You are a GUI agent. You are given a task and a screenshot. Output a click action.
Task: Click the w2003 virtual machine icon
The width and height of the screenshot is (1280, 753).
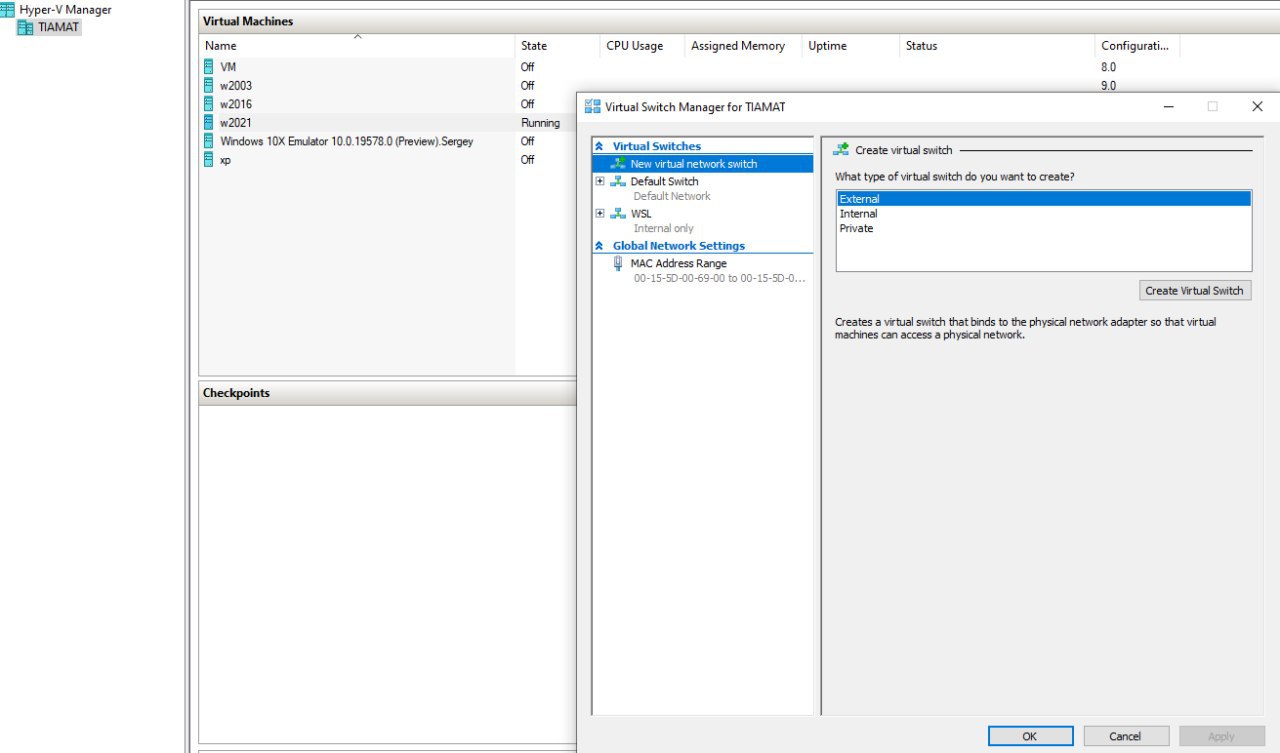pyautogui.click(x=209, y=85)
